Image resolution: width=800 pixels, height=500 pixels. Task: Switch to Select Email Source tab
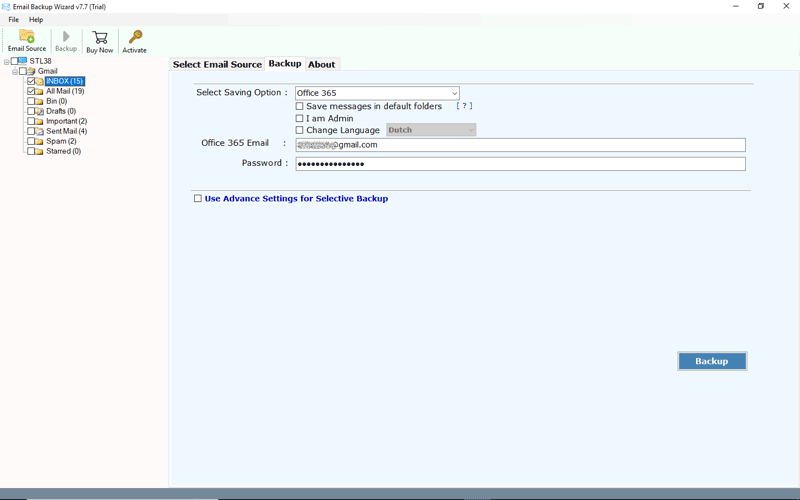click(217, 64)
